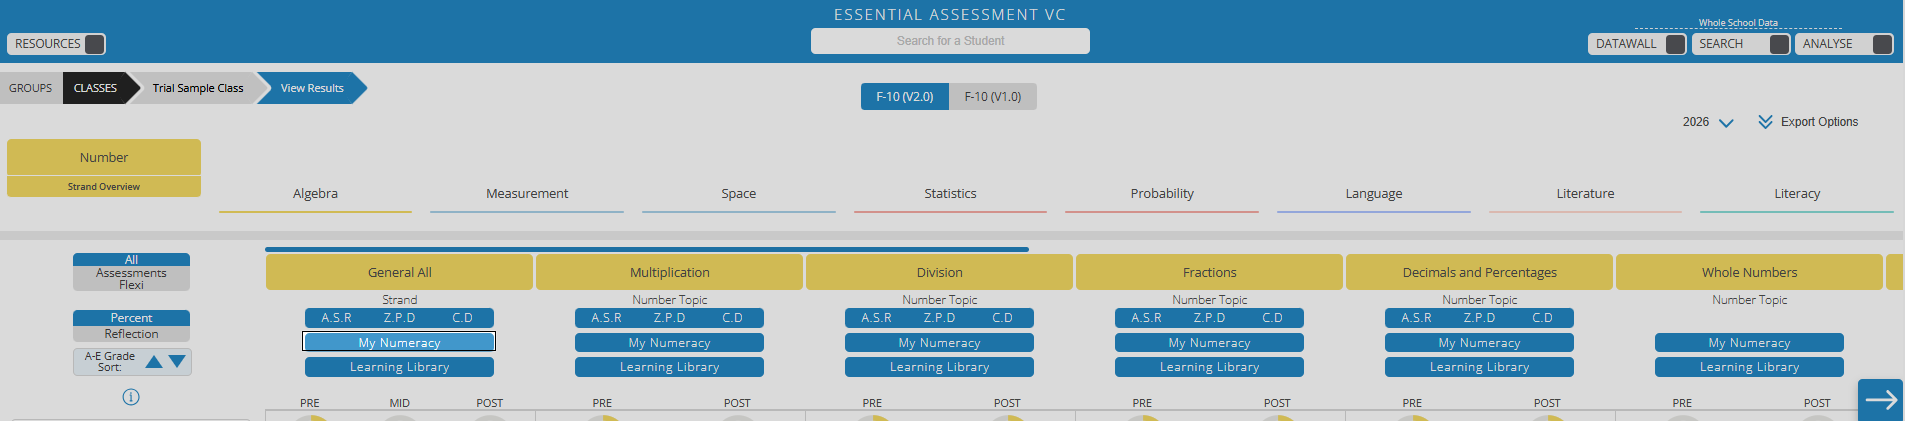Click C.D under General All

click(x=462, y=318)
